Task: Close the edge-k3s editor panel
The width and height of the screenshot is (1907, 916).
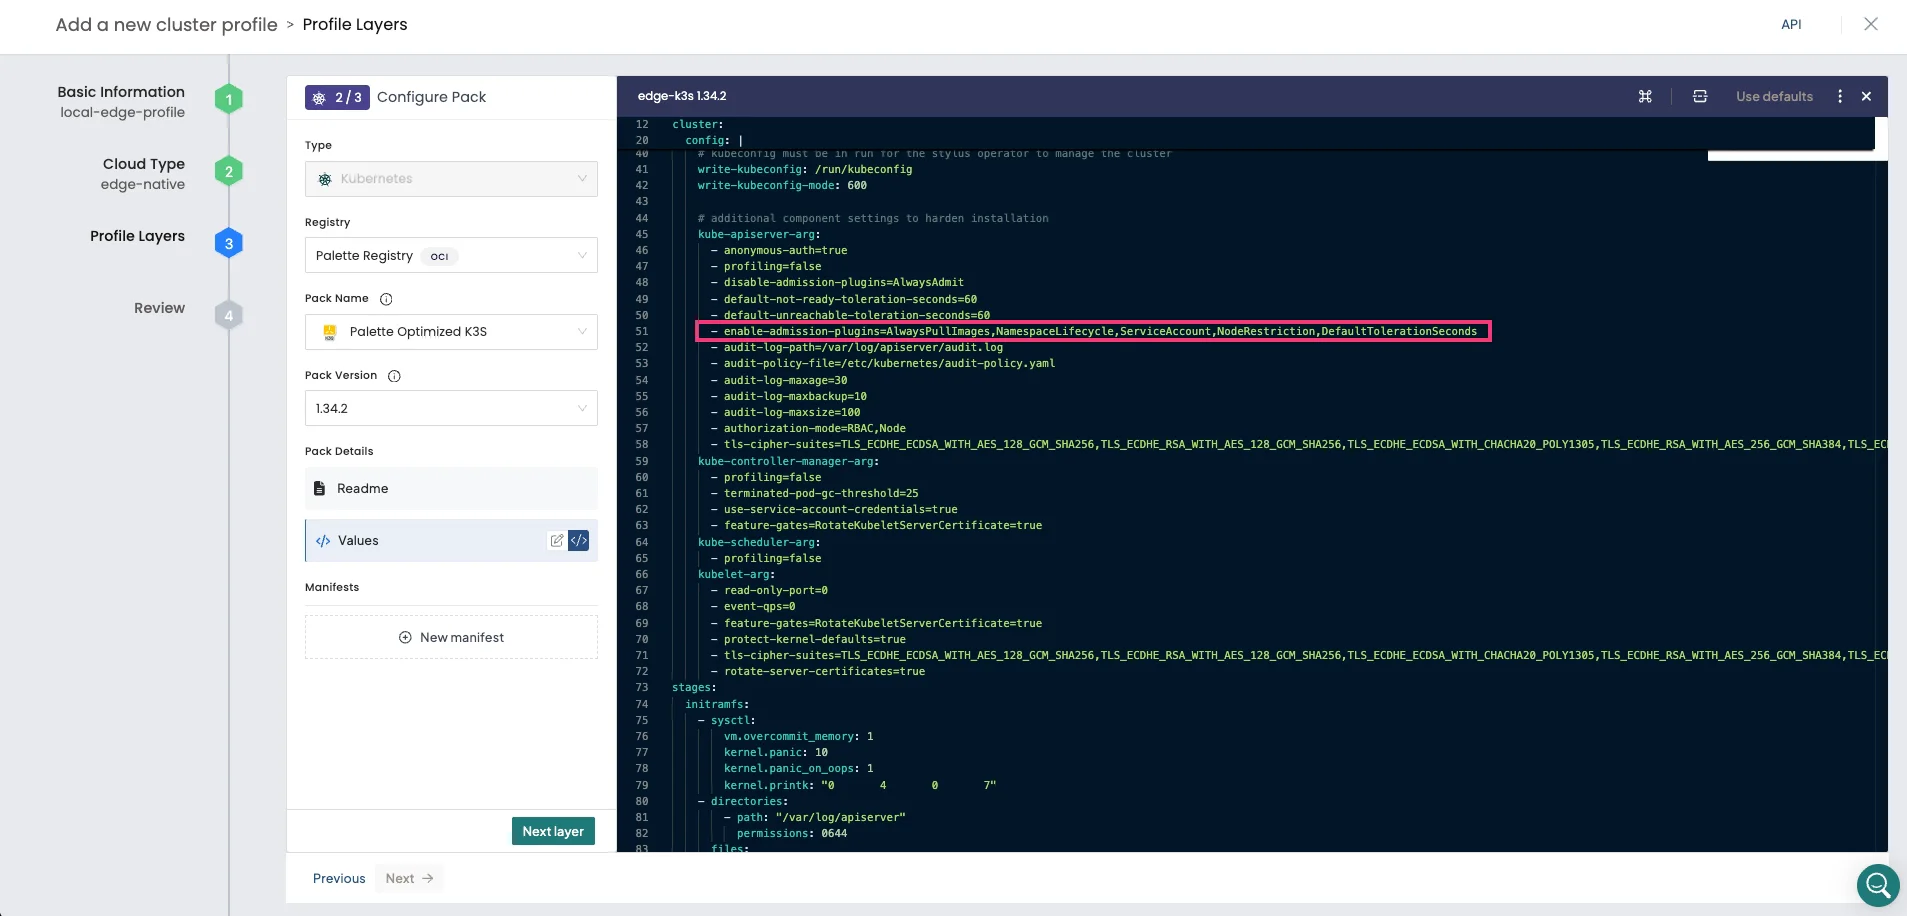Action: click(1866, 96)
